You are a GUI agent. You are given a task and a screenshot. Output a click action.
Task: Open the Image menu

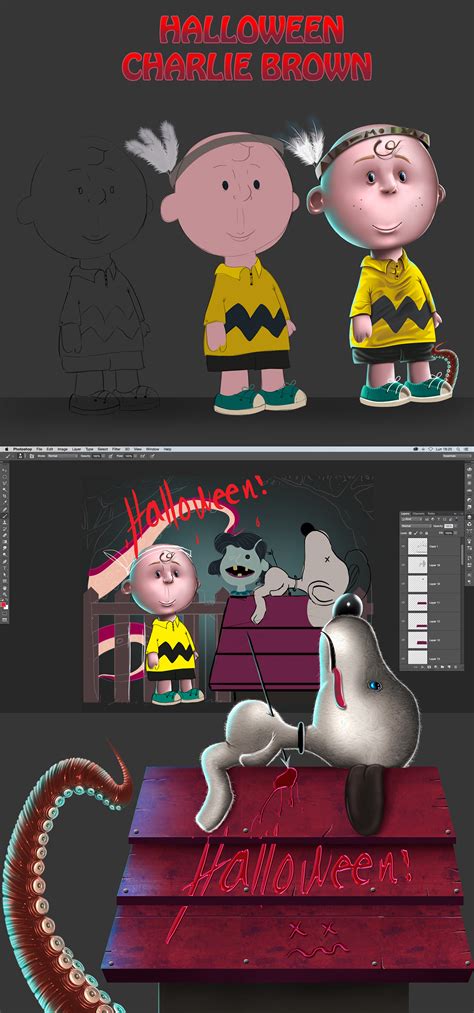click(x=63, y=448)
